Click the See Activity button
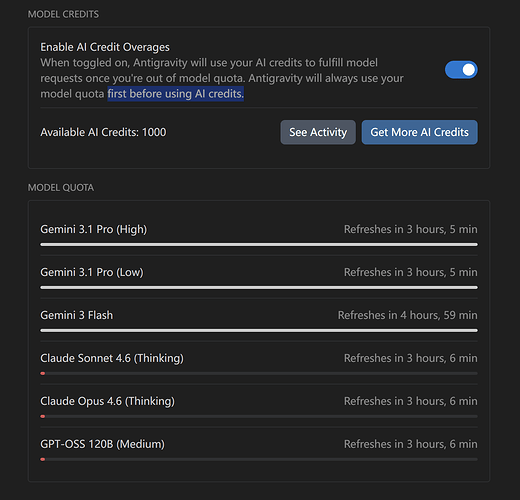The width and height of the screenshot is (520, 500). (318, 132)
